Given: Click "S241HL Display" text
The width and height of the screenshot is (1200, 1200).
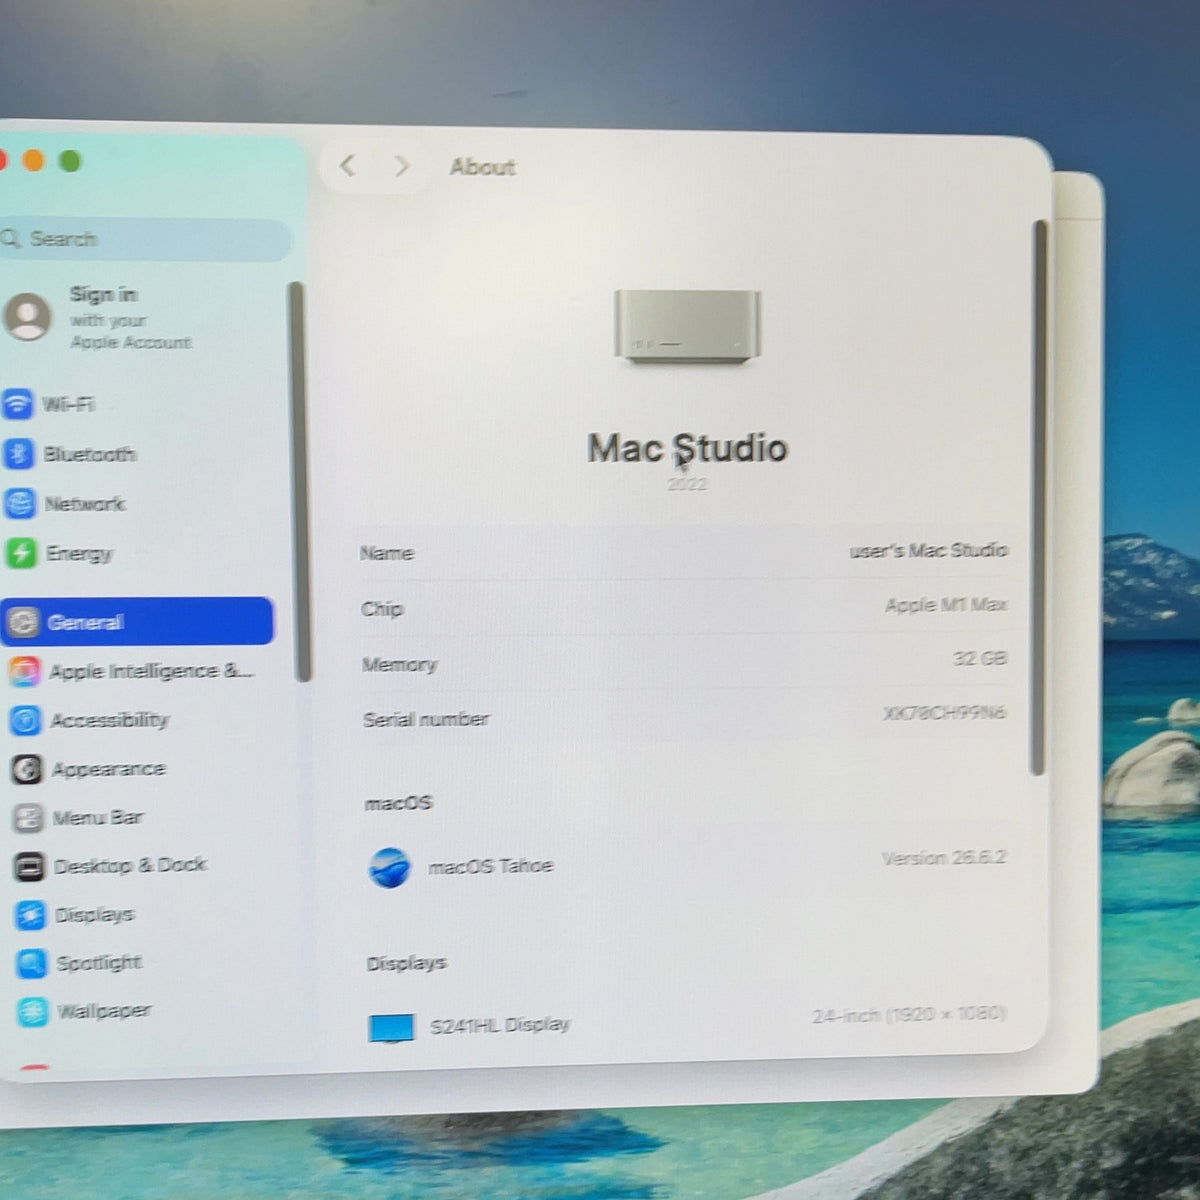Looking at the screenshot, I should pos(500,1025).
